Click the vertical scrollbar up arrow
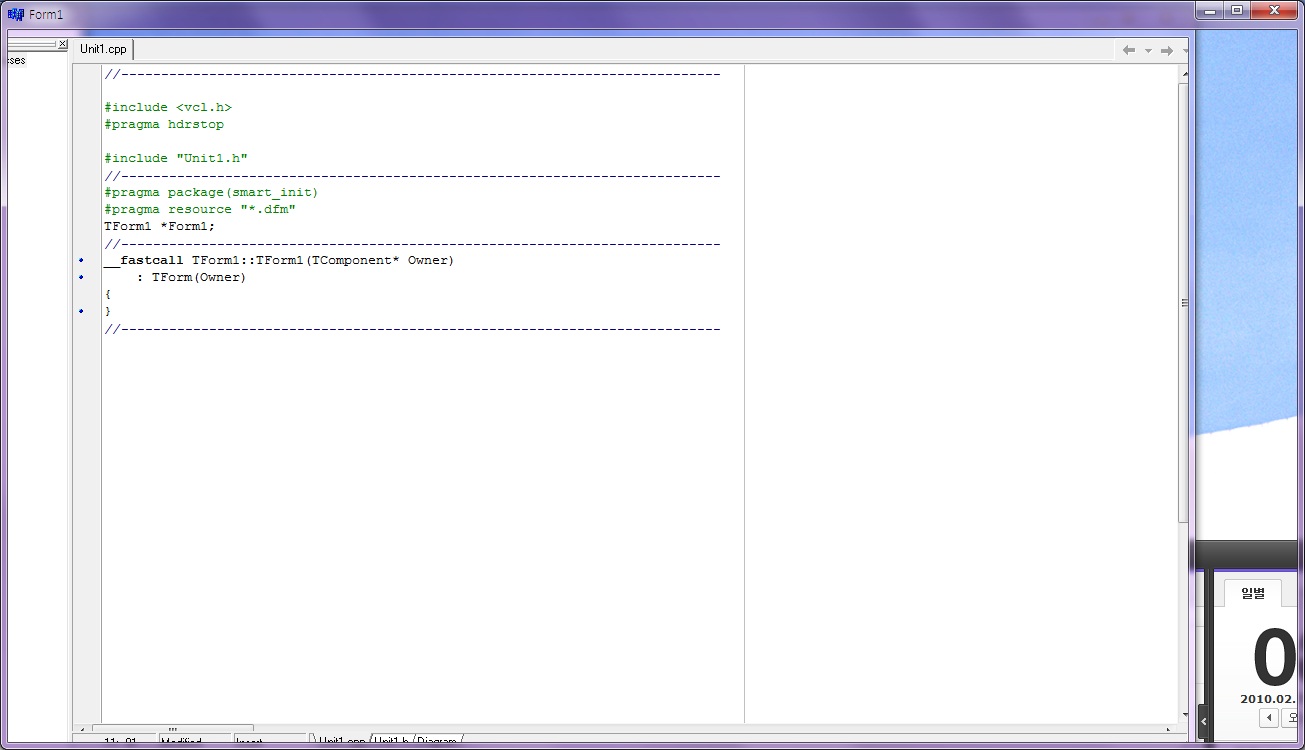This screenshot has height=750, width=1305. point(1184,74)
